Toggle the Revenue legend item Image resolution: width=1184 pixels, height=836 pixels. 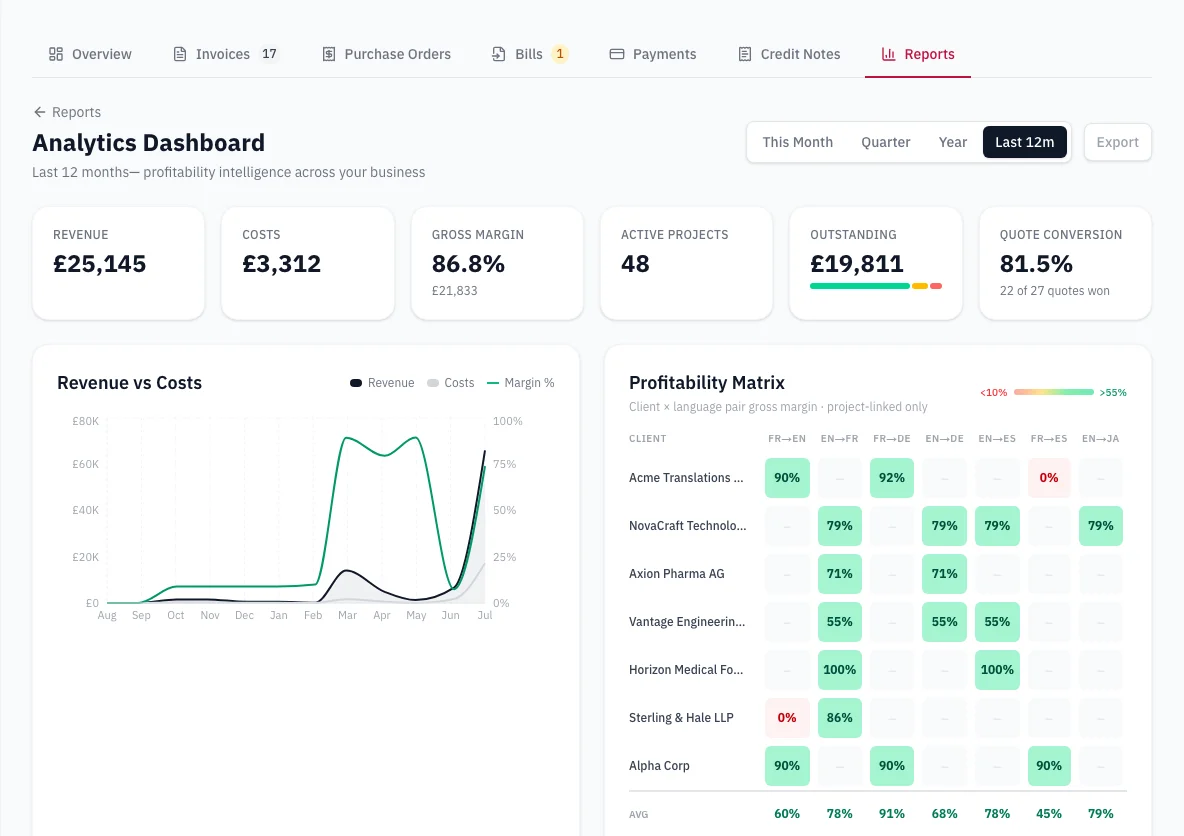point(382,383)
